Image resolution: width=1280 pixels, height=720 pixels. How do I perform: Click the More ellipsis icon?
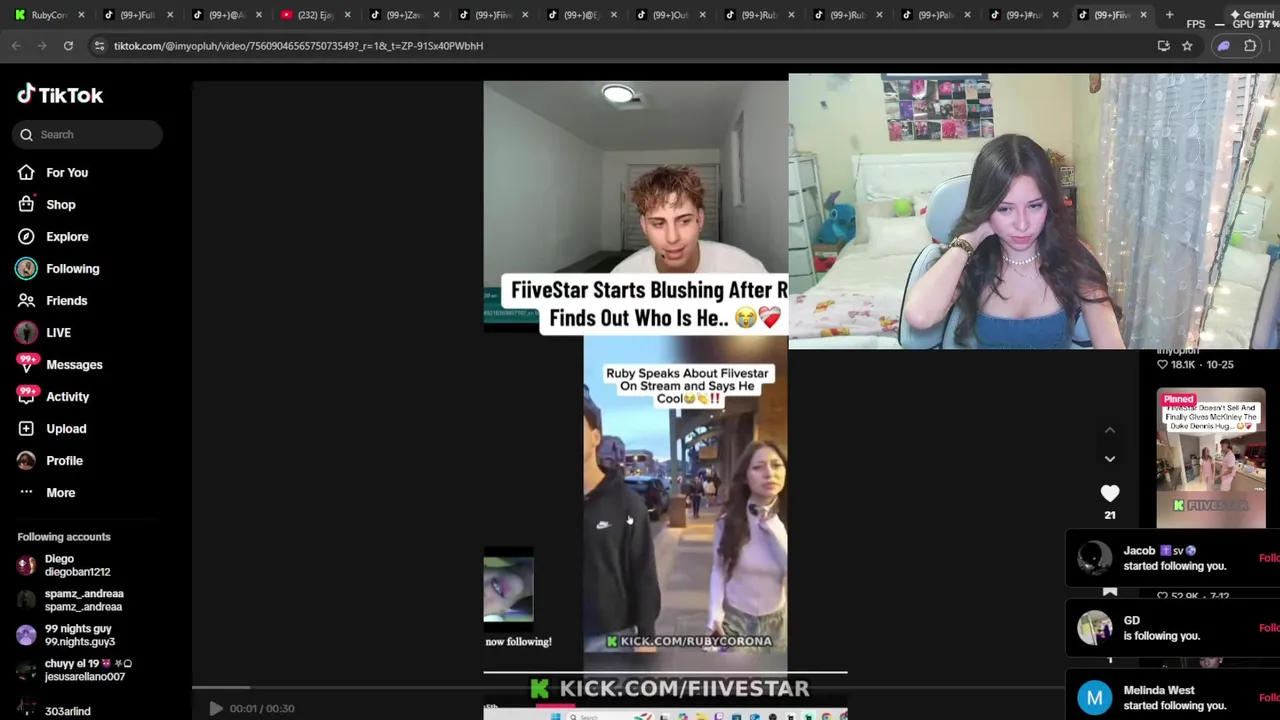click(x=26, y=492)
